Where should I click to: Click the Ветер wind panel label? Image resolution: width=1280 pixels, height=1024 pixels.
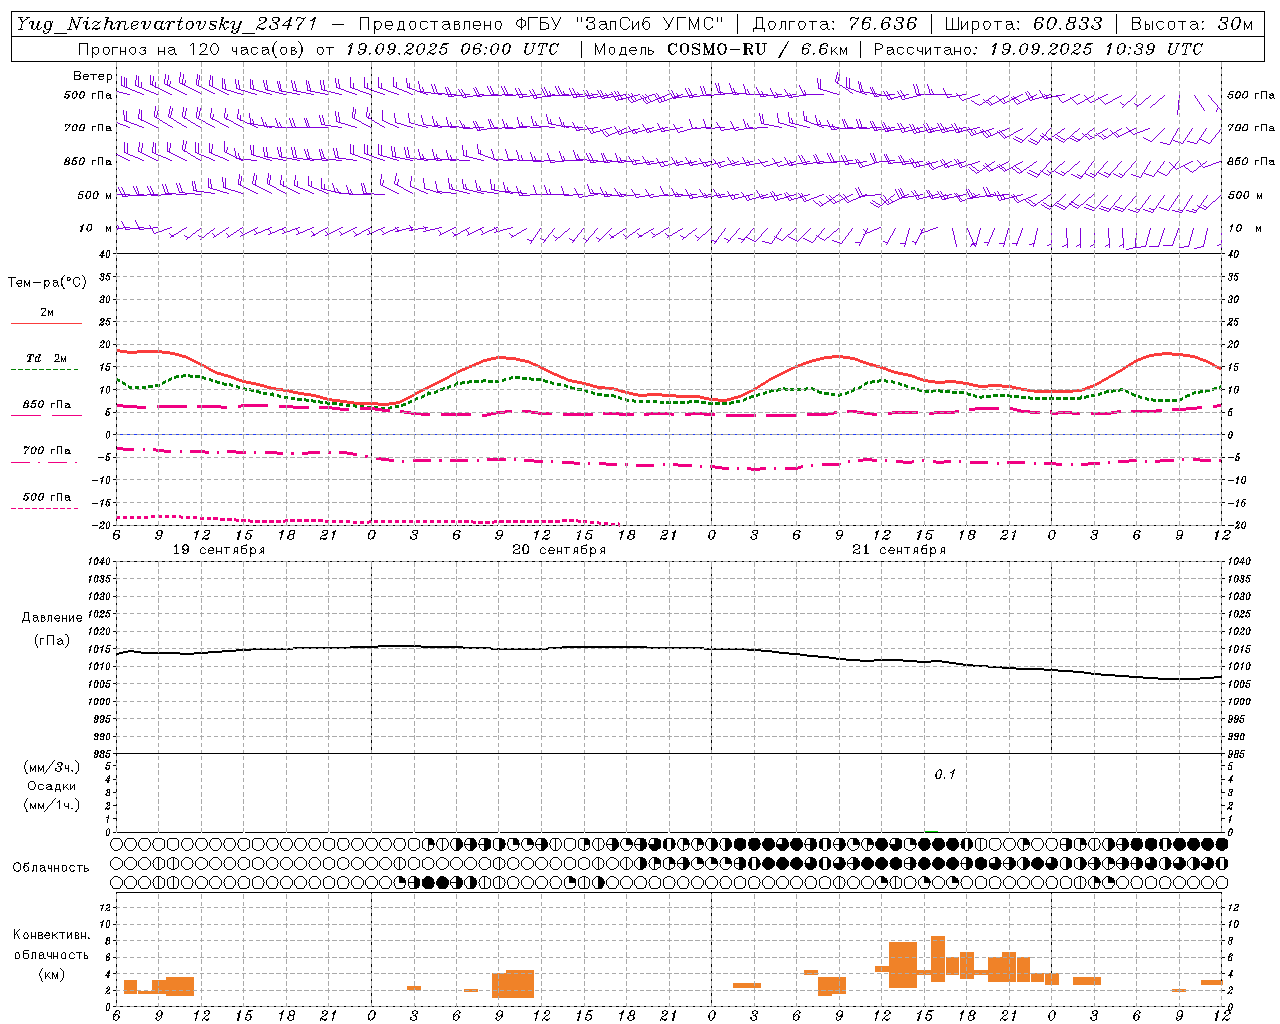92,76
